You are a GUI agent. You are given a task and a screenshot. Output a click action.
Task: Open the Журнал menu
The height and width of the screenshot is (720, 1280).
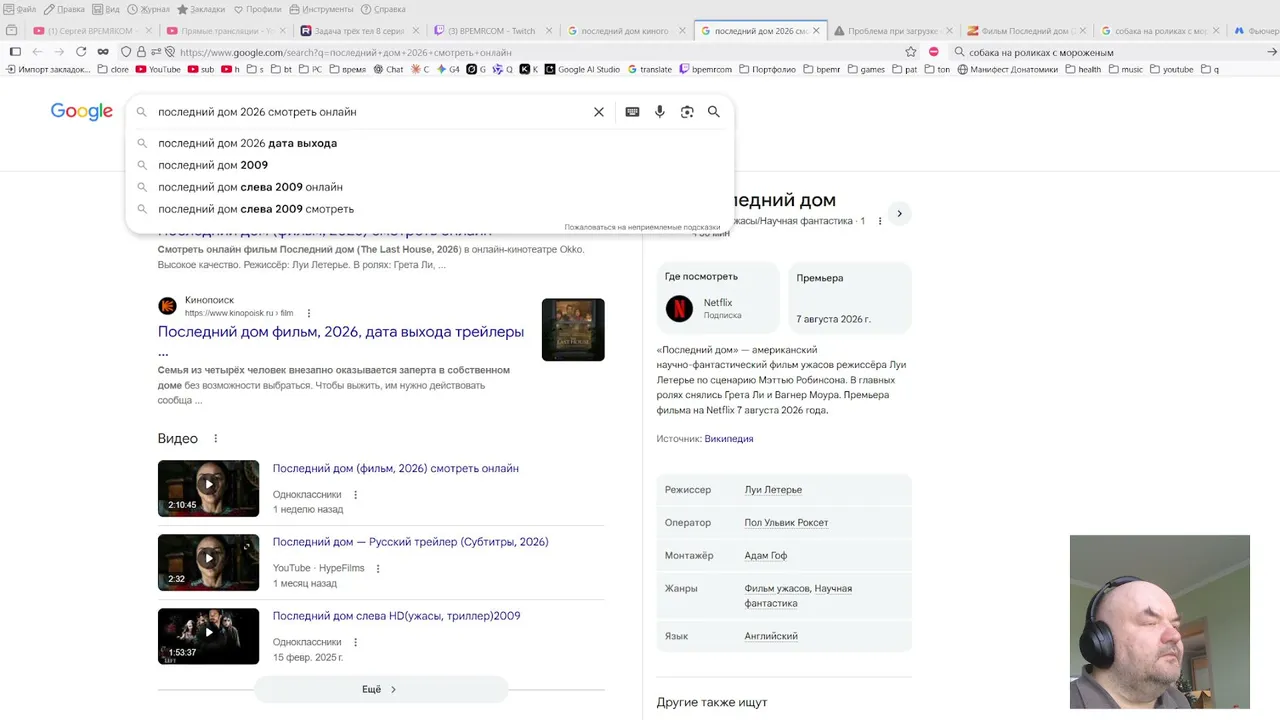pyautogui.click(x=148, y=9)
